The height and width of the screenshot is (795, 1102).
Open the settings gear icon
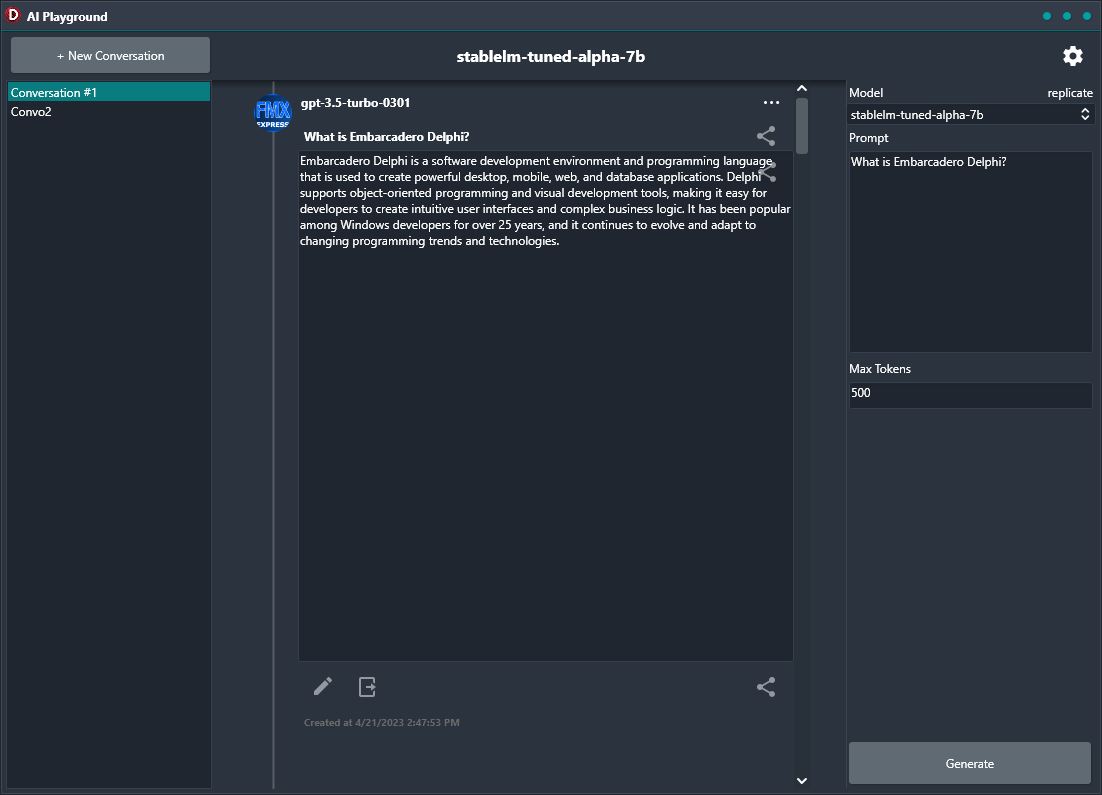(1072, 56)
